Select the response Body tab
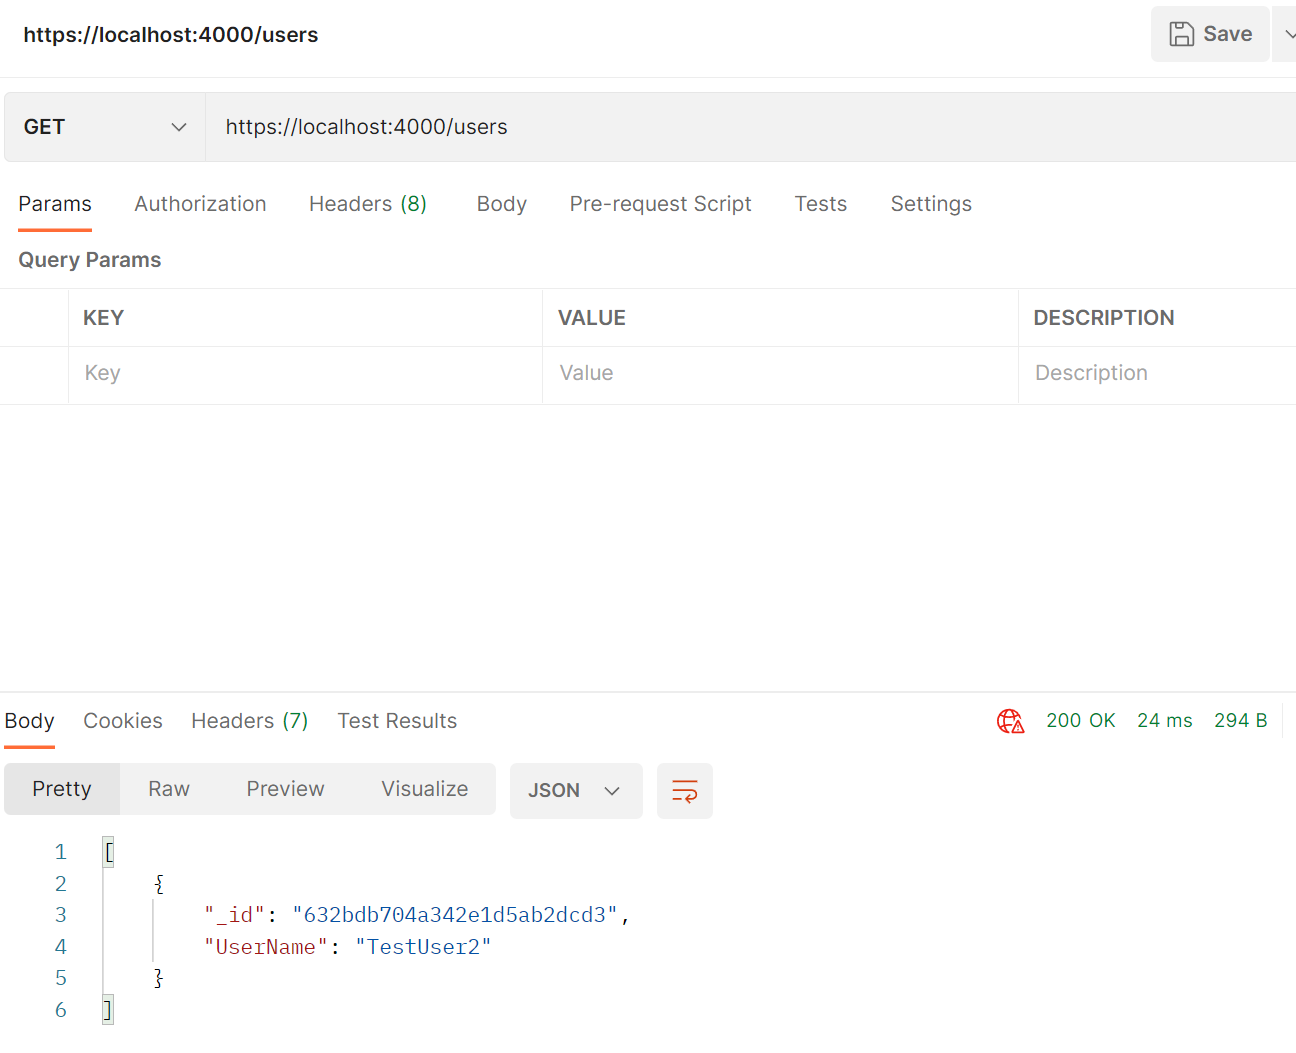 tap(29, 721)
